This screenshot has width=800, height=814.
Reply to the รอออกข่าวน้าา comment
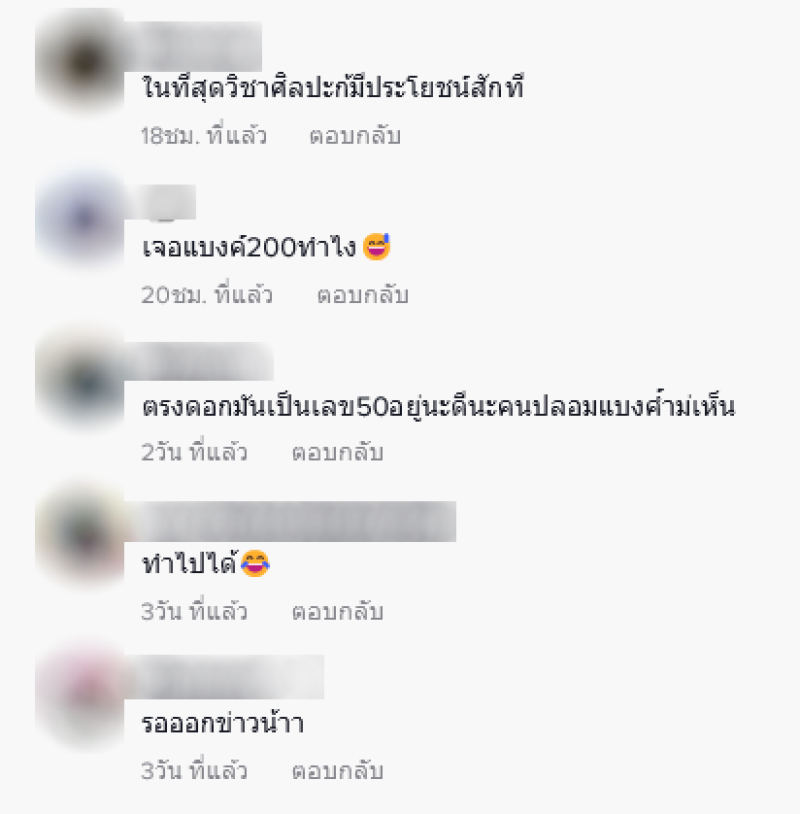coord(337,770)
